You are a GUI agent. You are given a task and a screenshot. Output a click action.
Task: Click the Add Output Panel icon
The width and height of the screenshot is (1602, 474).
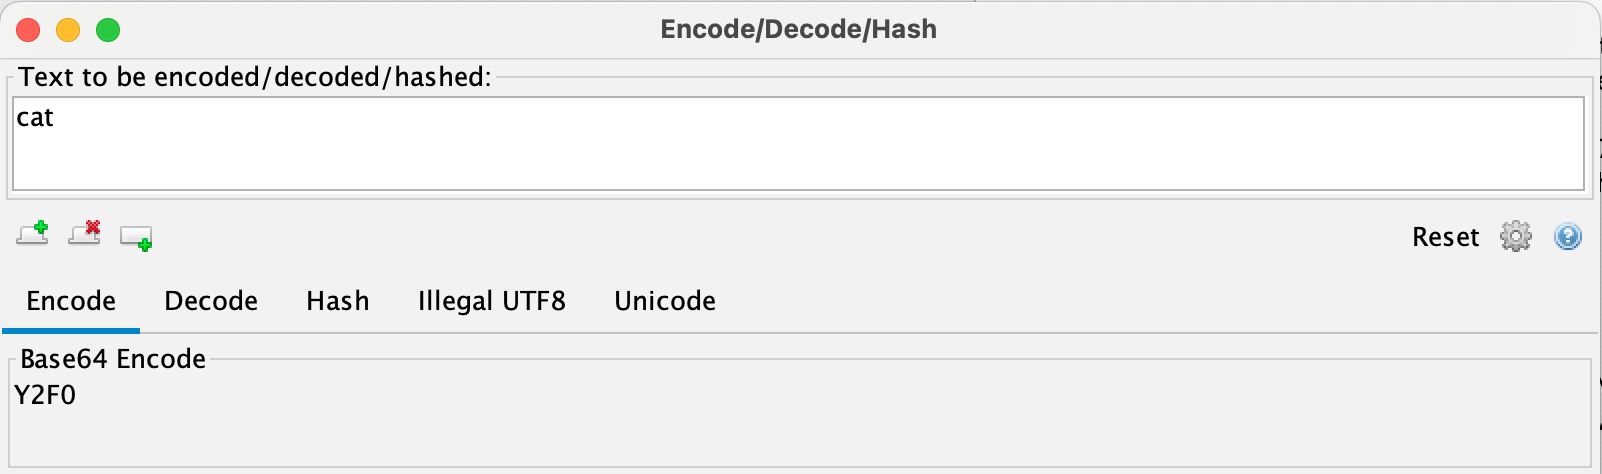[x=136, y=238]
